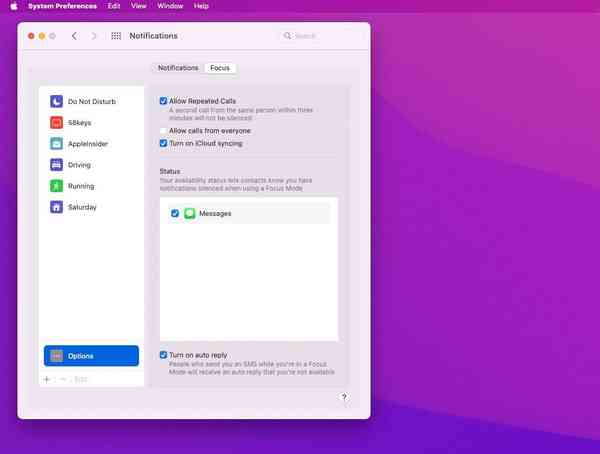
Task: Uncheck Turn on iCloud syncing
Action: point(164,143)
